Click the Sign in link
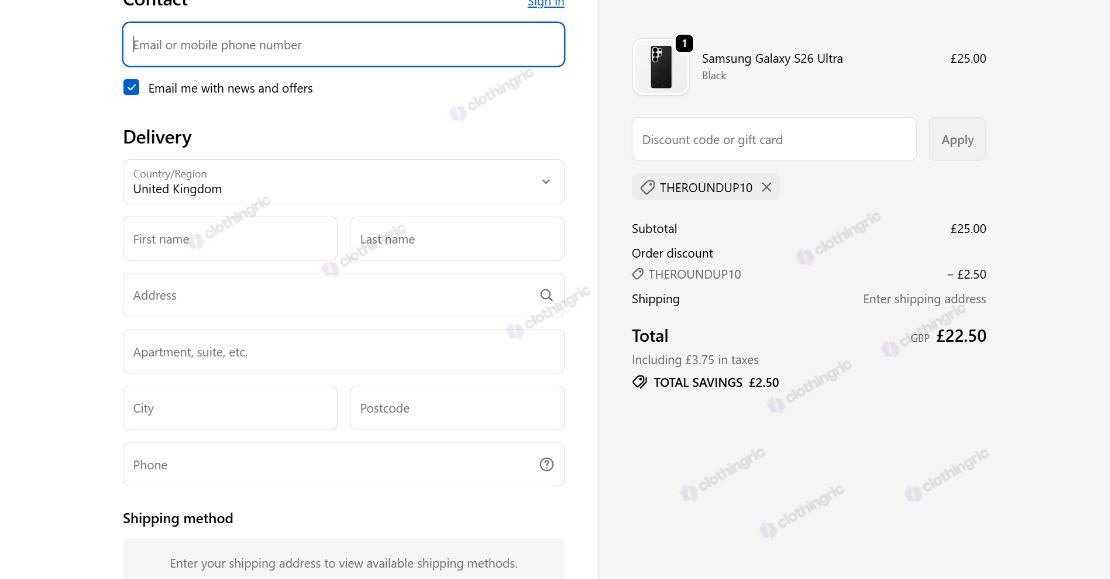This screenshot has height=579, width=1110. tap(546, 4)
